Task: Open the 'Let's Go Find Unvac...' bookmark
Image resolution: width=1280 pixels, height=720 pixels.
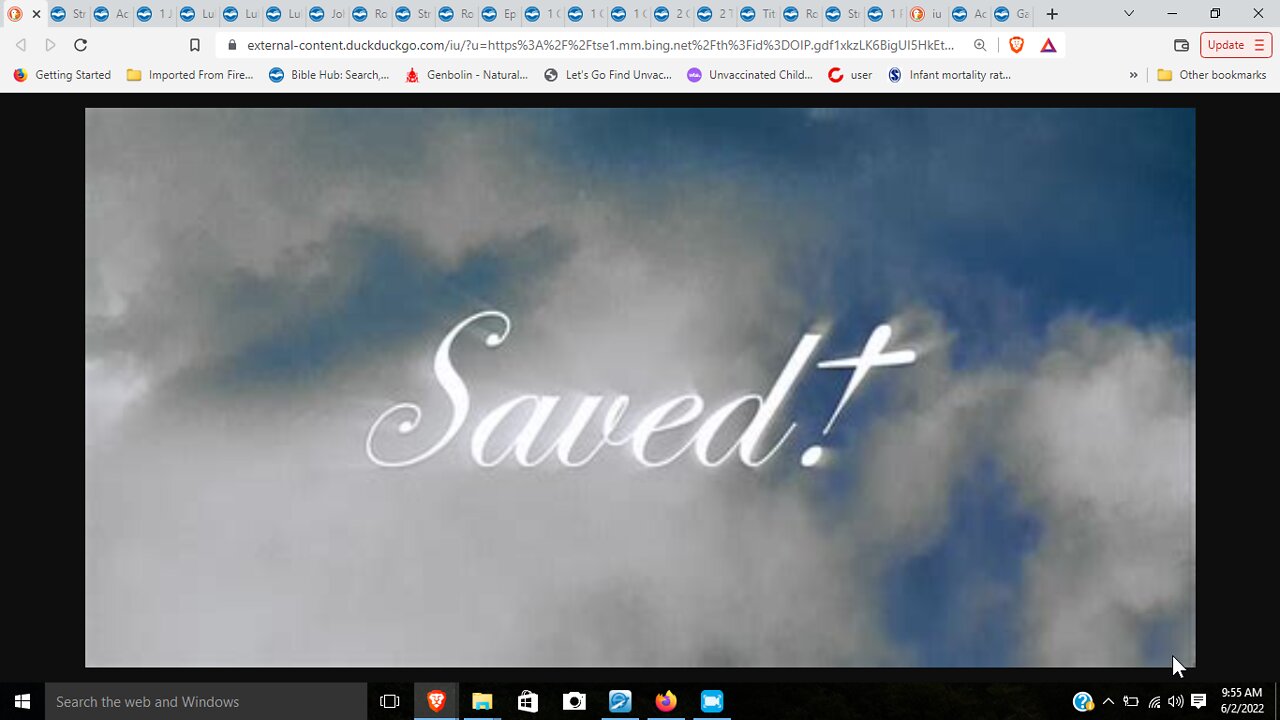Action: tap(608, 75)
